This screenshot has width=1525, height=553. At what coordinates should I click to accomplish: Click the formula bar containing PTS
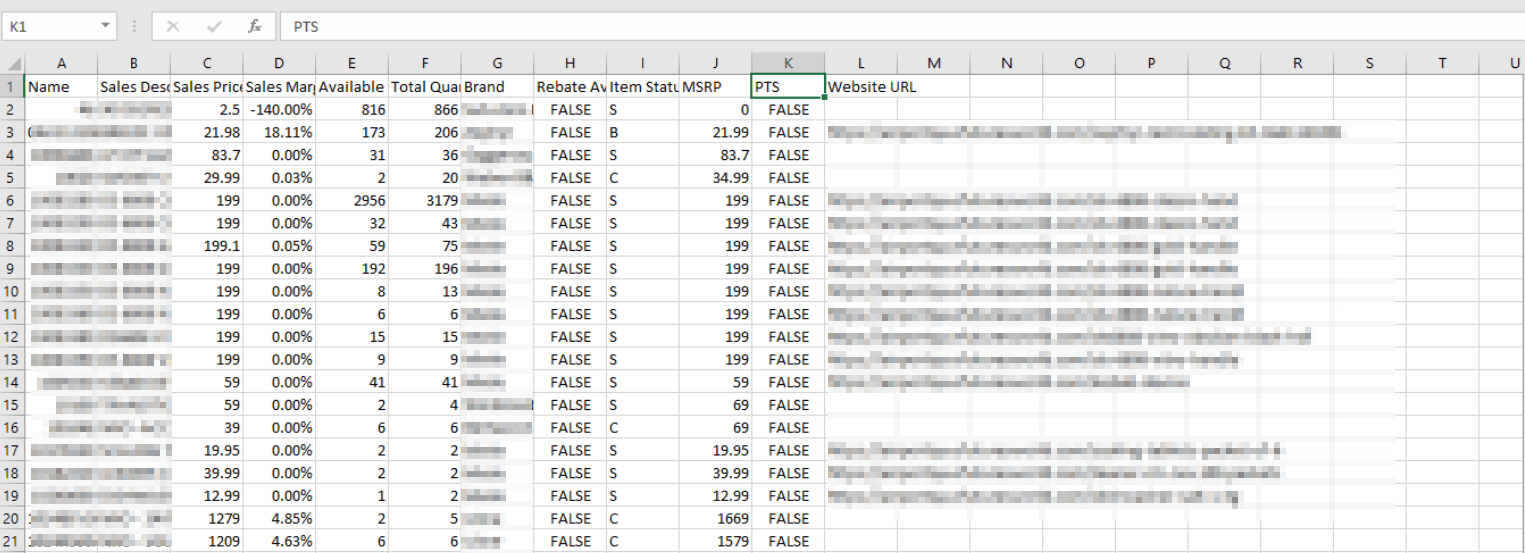coord(900,26)
